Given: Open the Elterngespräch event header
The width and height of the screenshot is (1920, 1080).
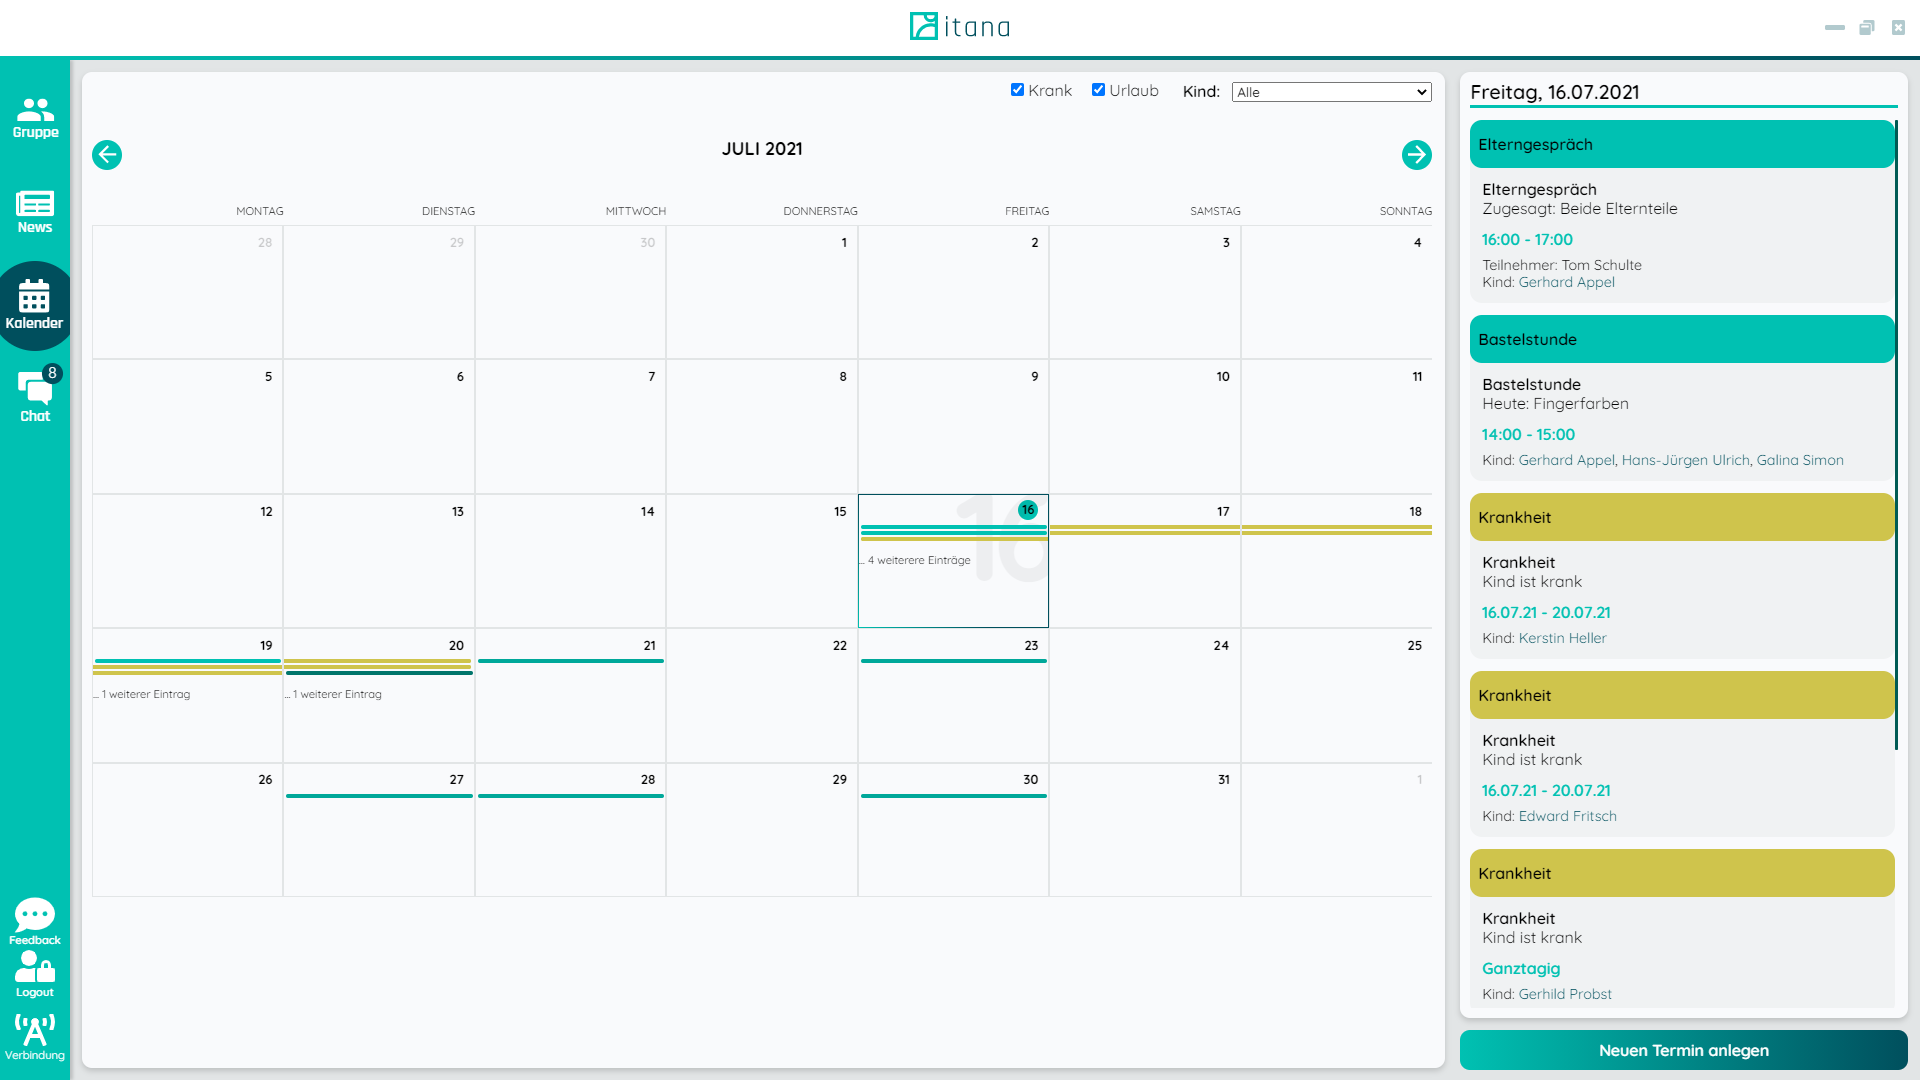Looking at the screenshot, I should [x=1682, y=144].
